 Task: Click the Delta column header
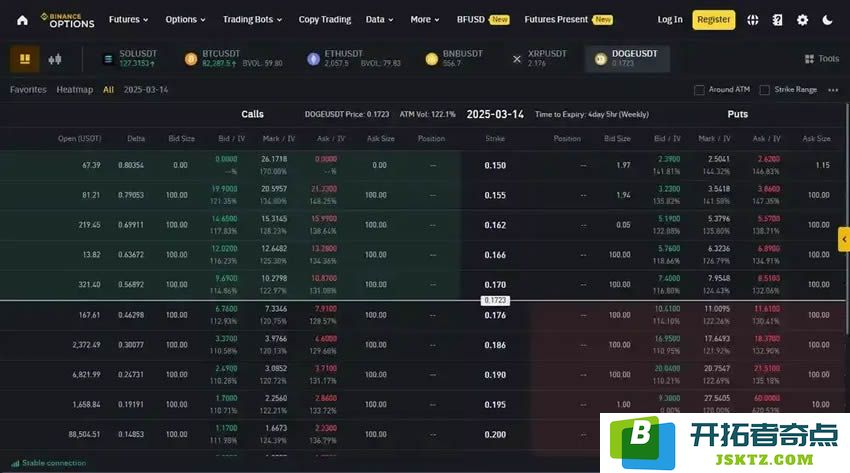coord(136,139)
